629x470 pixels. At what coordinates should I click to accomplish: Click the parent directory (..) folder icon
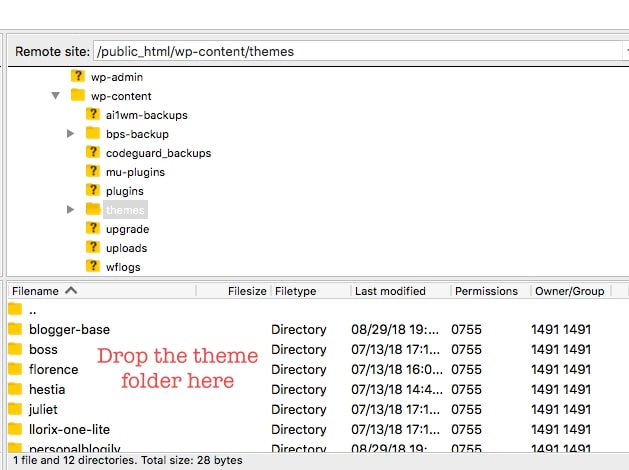click(15, 310)
